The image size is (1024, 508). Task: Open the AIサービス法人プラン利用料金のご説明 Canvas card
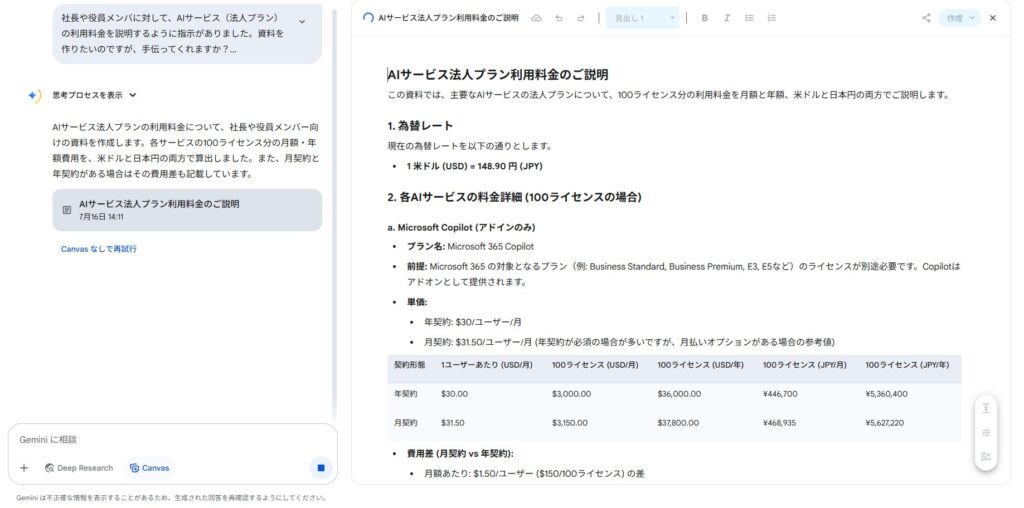(x=187, y=210)
